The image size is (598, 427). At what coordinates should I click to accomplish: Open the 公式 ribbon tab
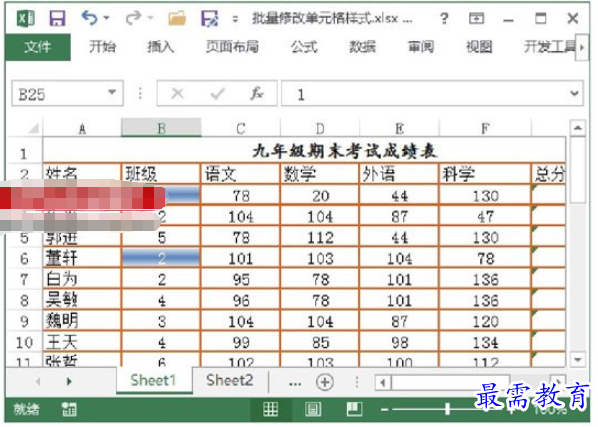click(x=304, y=47)
